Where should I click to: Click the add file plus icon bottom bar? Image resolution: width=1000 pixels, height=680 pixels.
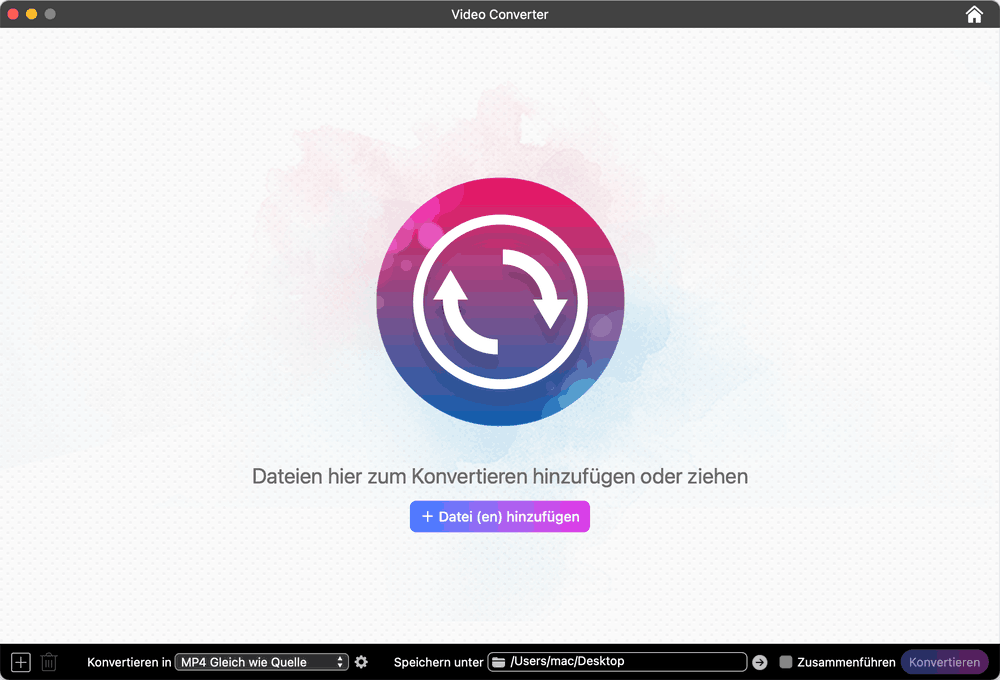point(20,662)
